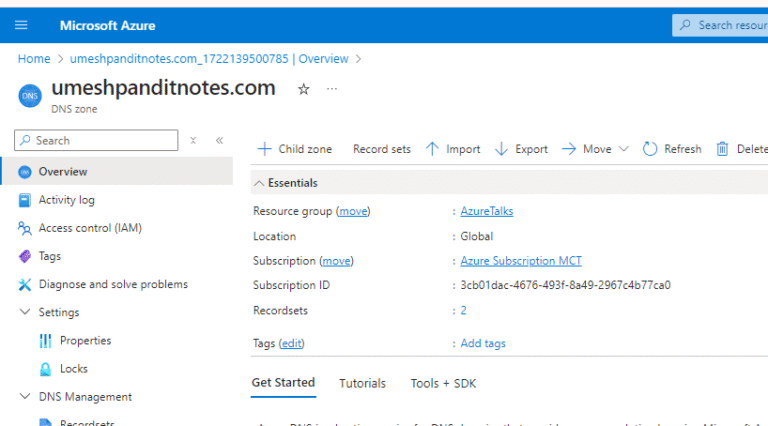This screenshot has height=426, width=768.
Task: Select Overview in the sidebar
Action: (x=117, y=171)
